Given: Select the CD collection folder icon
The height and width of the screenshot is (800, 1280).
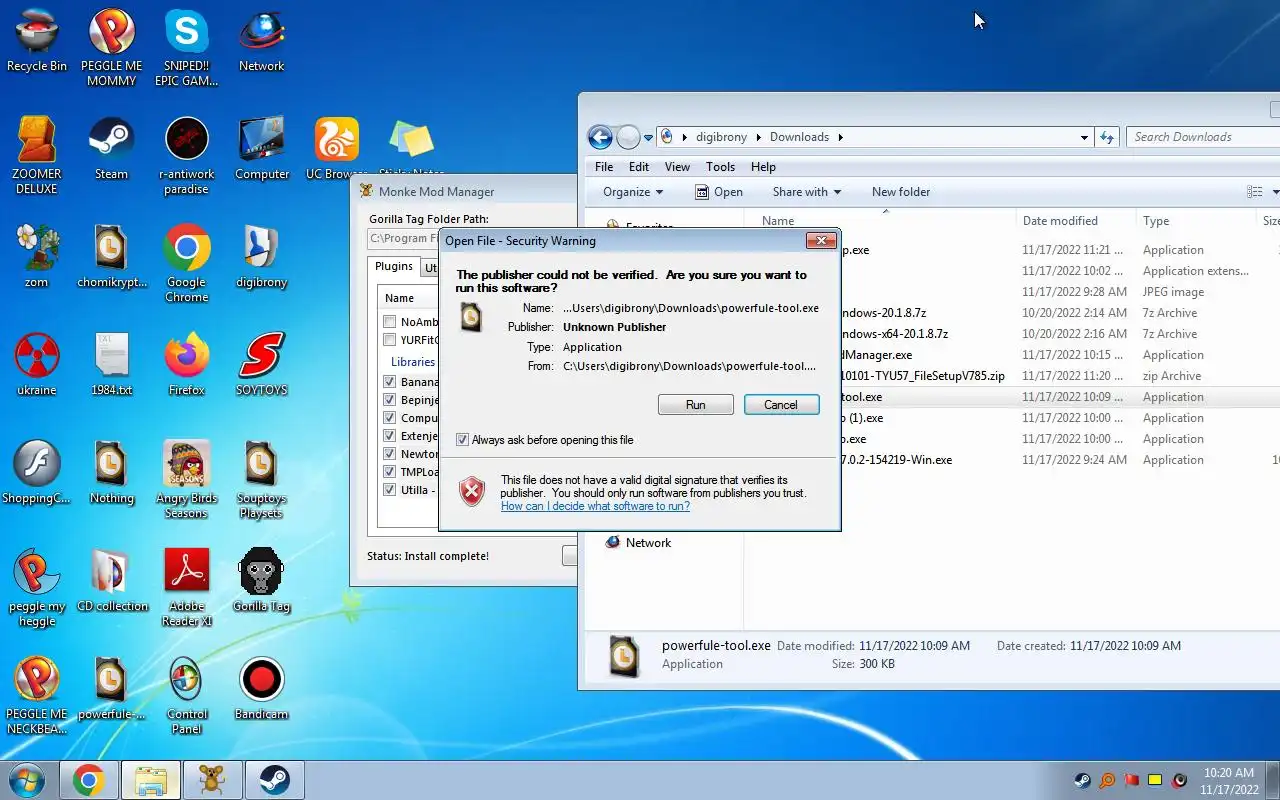Looking at the screenshot, I should click(x=112, y=581).
